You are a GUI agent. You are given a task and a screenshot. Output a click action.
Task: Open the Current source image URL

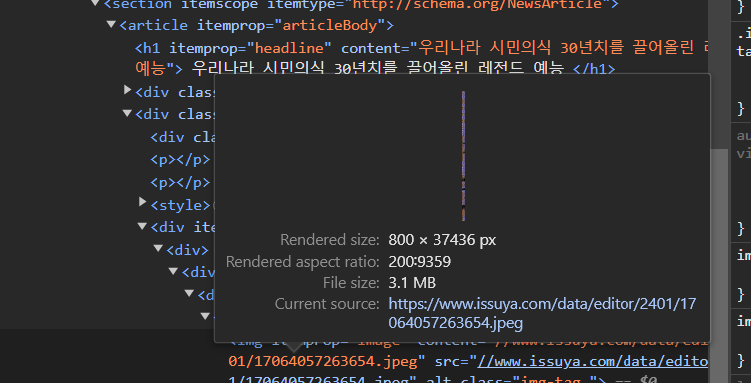[x=542, y=313]
